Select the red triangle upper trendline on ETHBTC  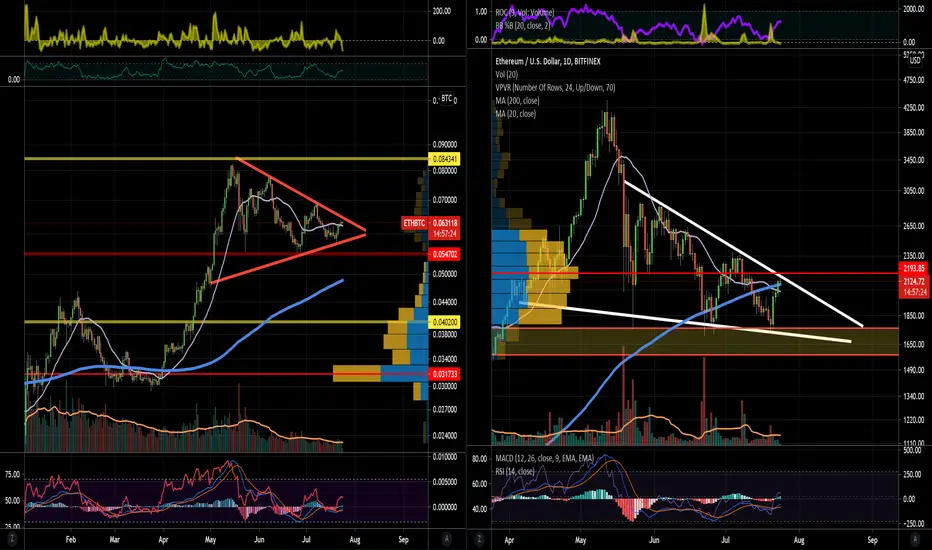301,194
